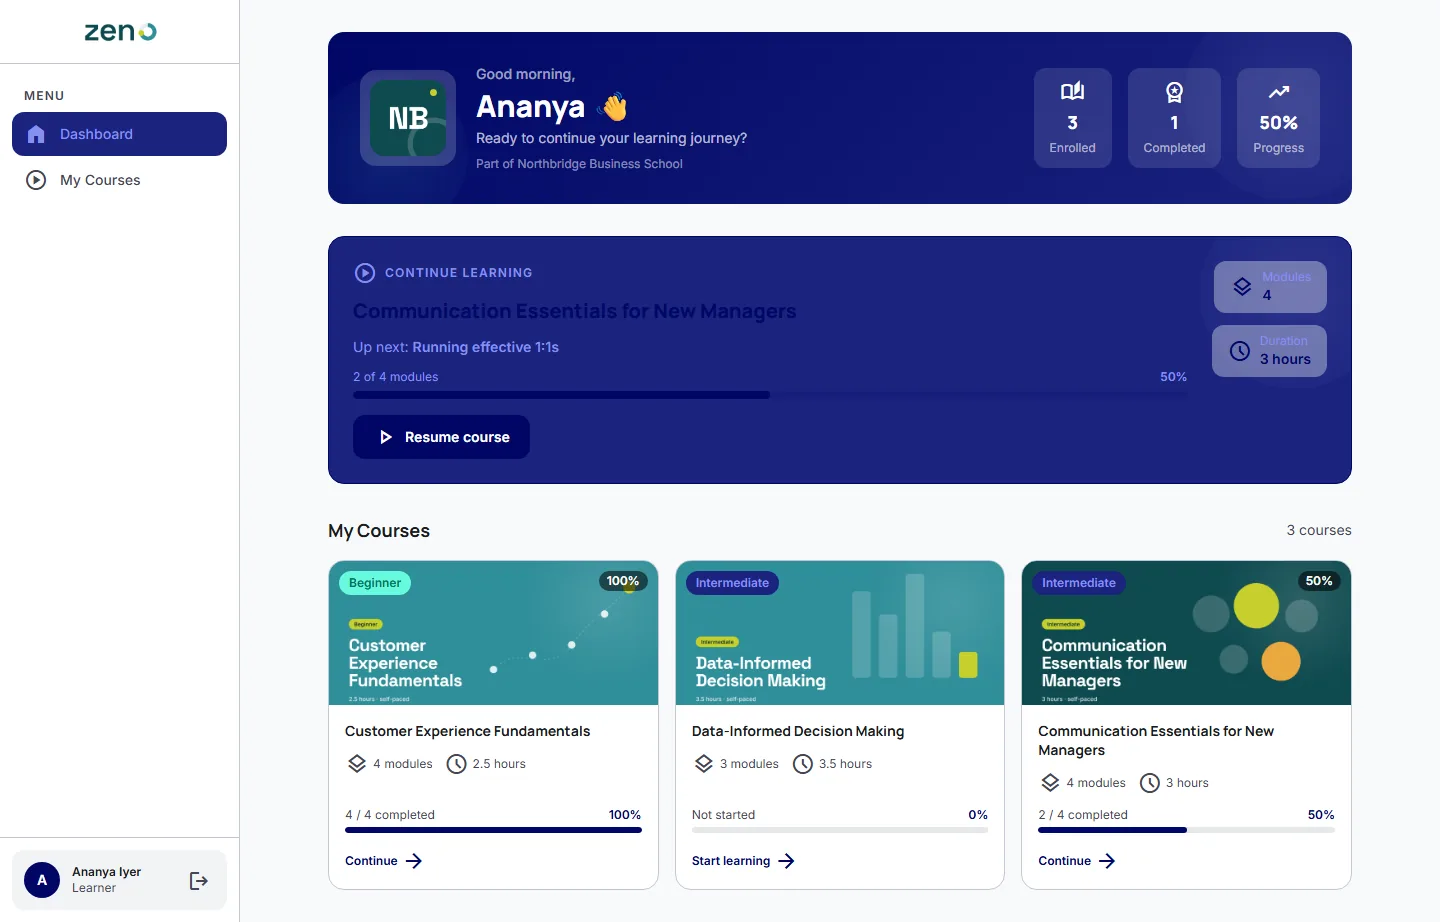Viewport: 1440px width, 922px height.
Task: Open the Communication Essentials course thumbnail
Action: (1186, 633)
